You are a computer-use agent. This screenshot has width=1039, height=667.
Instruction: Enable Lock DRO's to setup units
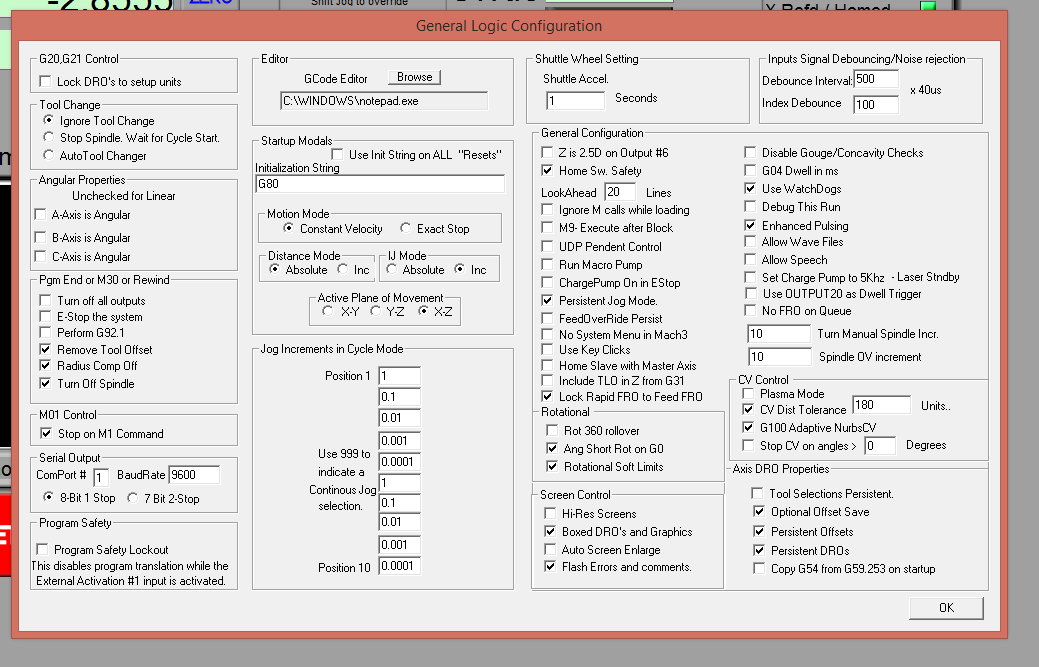pyautogui.click(x=45, y=82)
